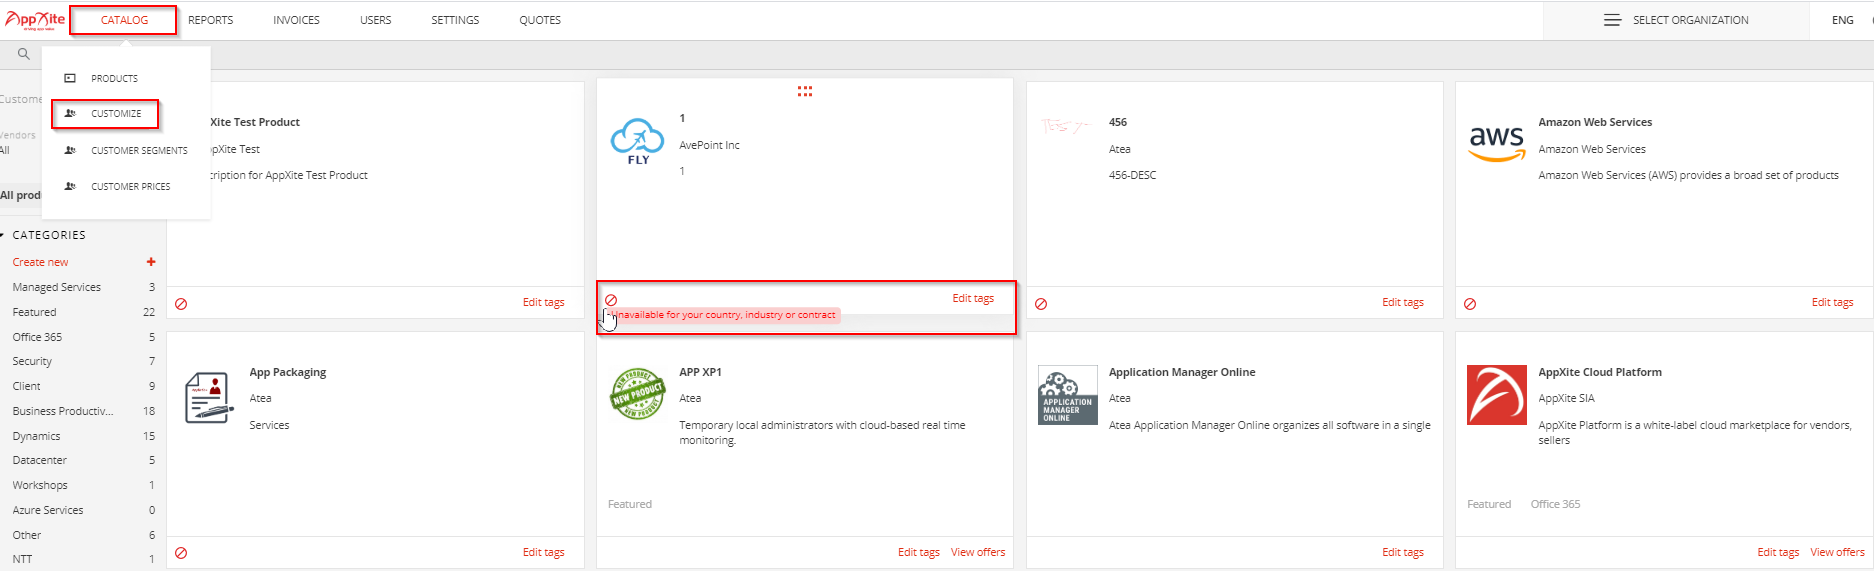The width and height of the screenshot is (1874, 571).
Task: Click Edit tags on Application Manager Online card
Action: tap(1403, 552)
